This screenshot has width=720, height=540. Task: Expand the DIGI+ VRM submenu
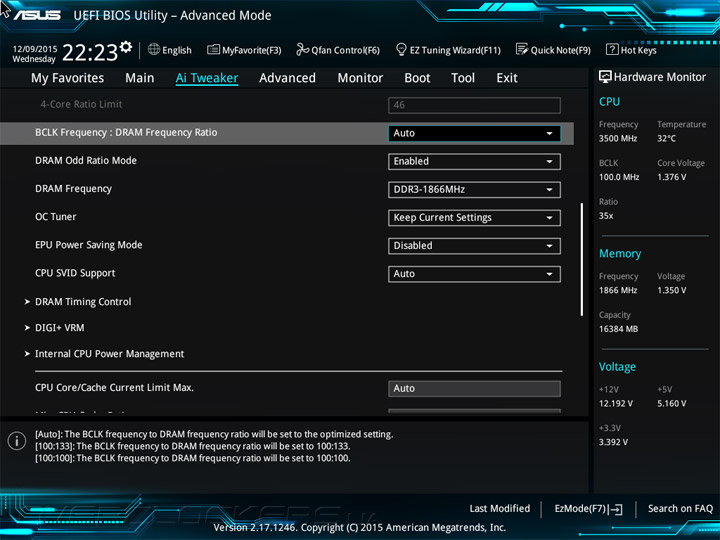59,328
